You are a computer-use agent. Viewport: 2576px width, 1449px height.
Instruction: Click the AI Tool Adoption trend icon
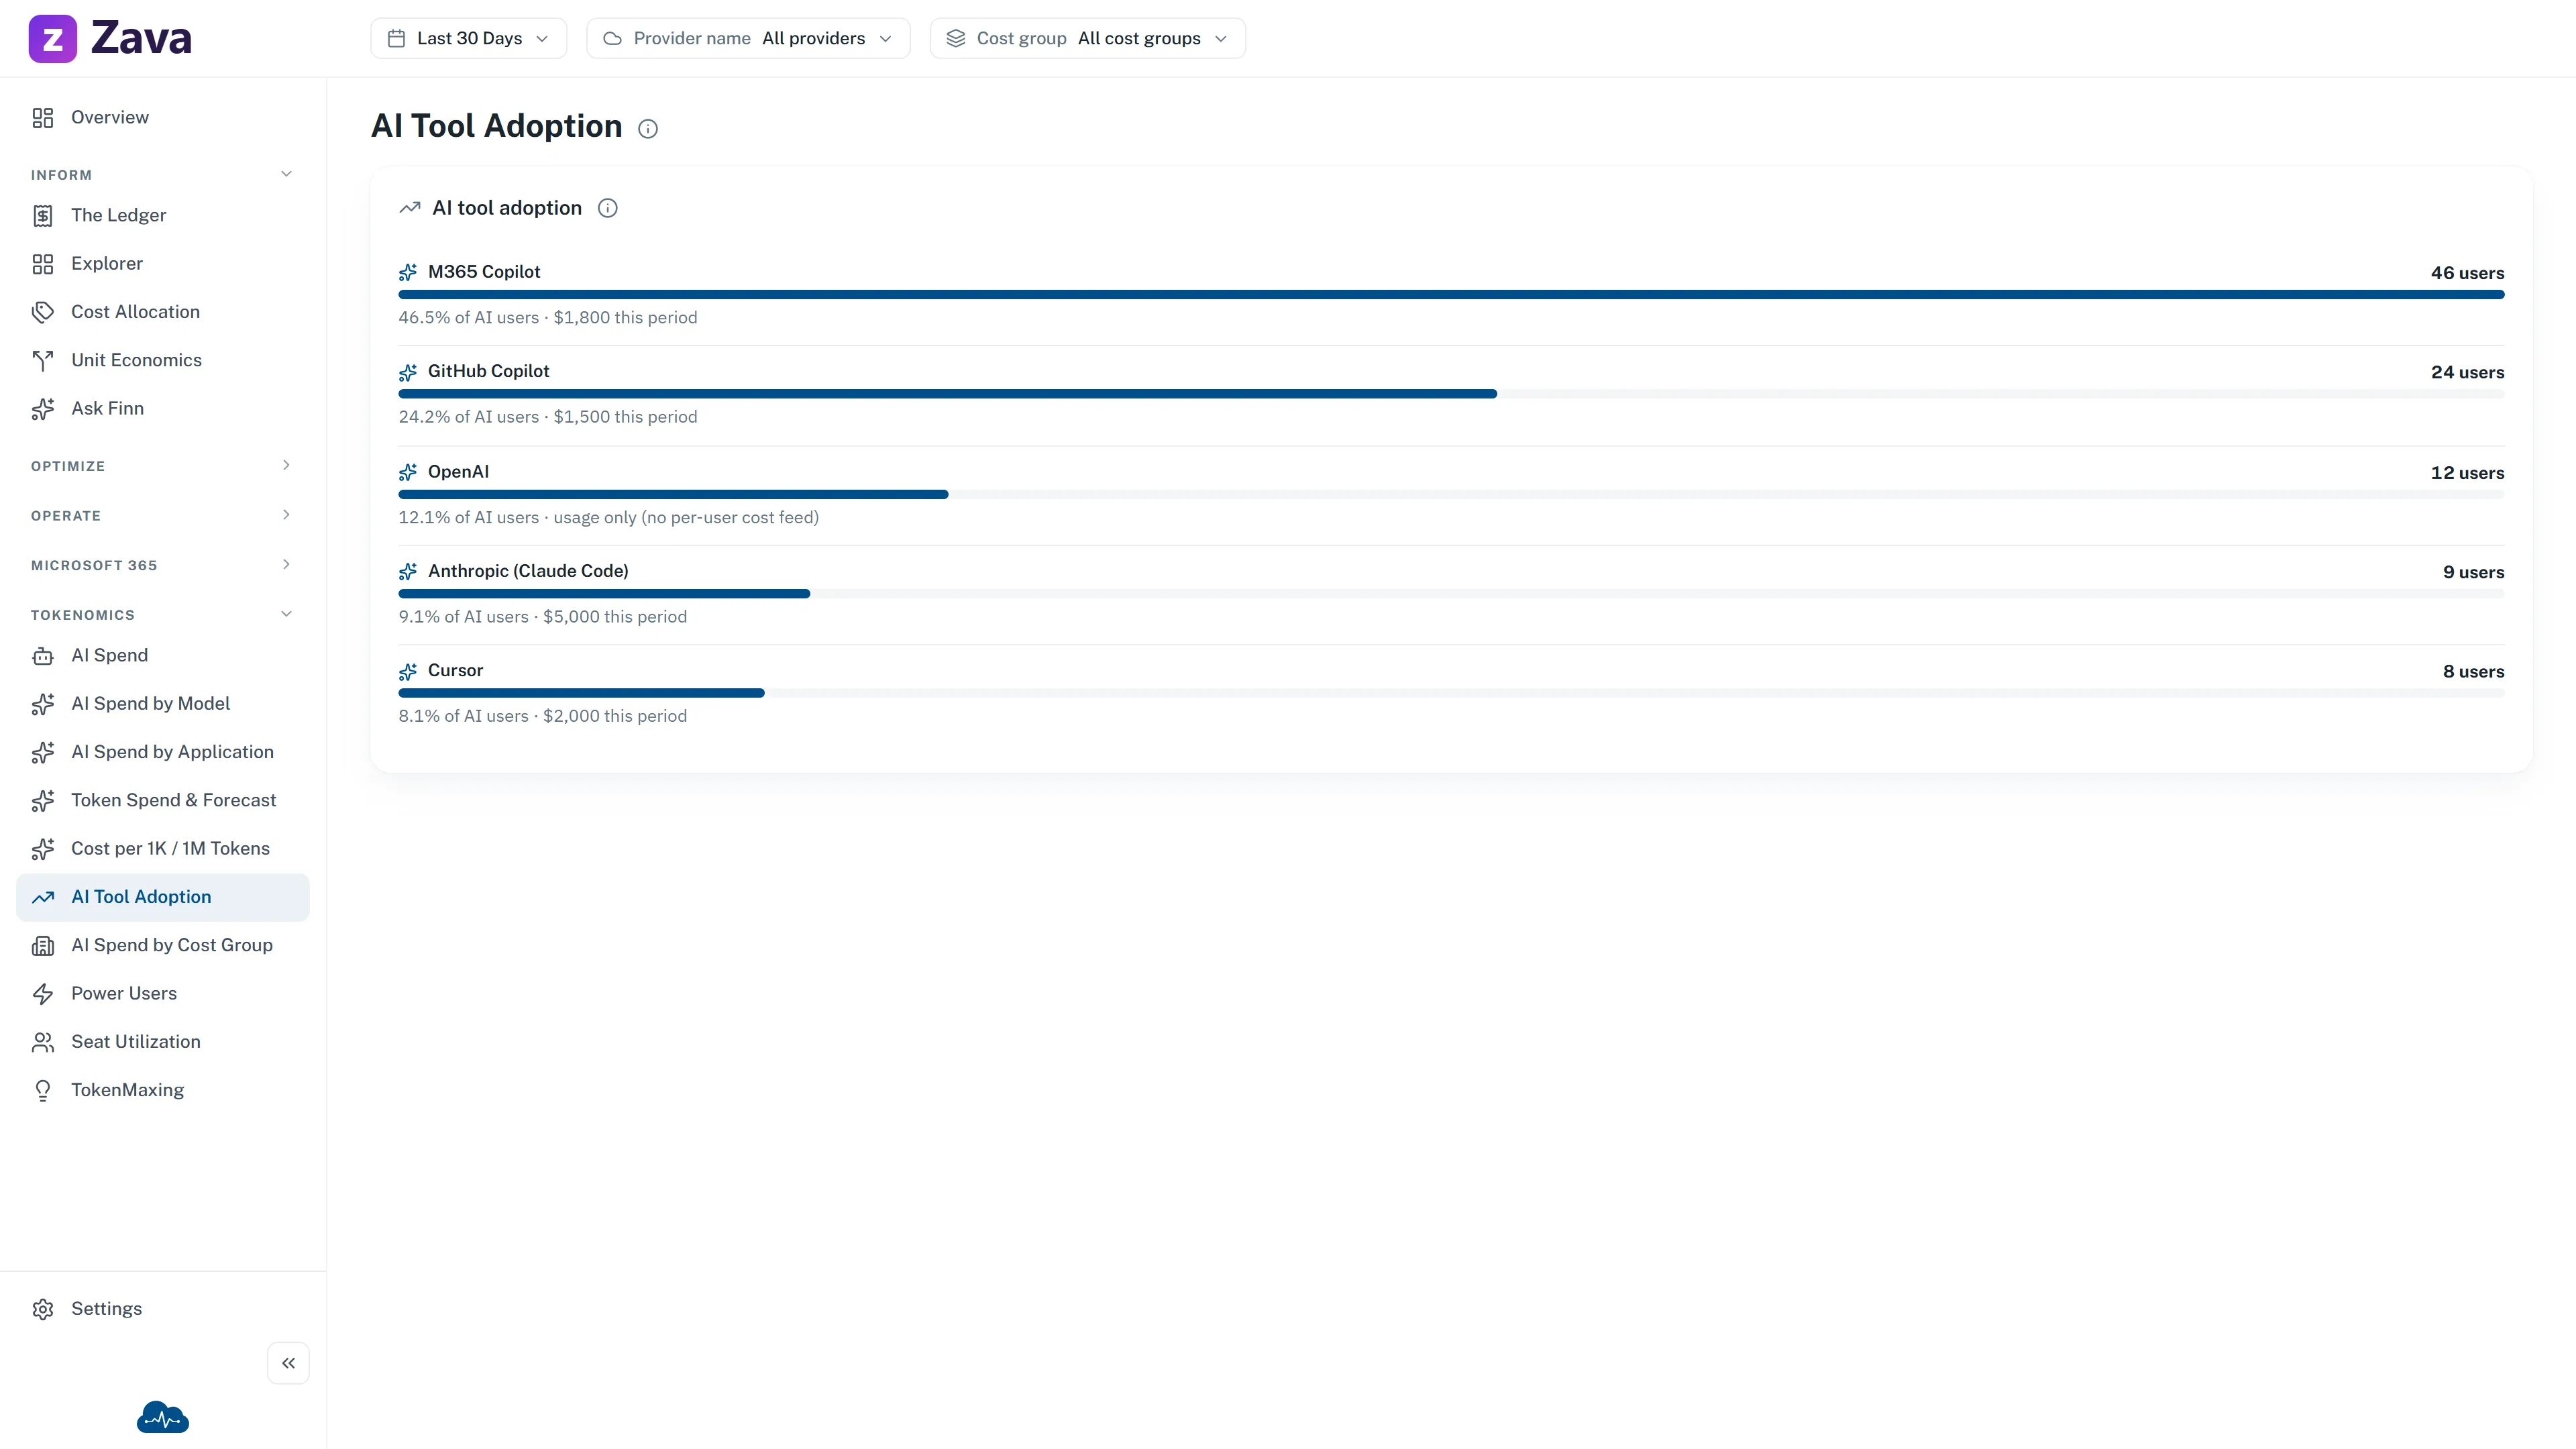tap(43, 897)
